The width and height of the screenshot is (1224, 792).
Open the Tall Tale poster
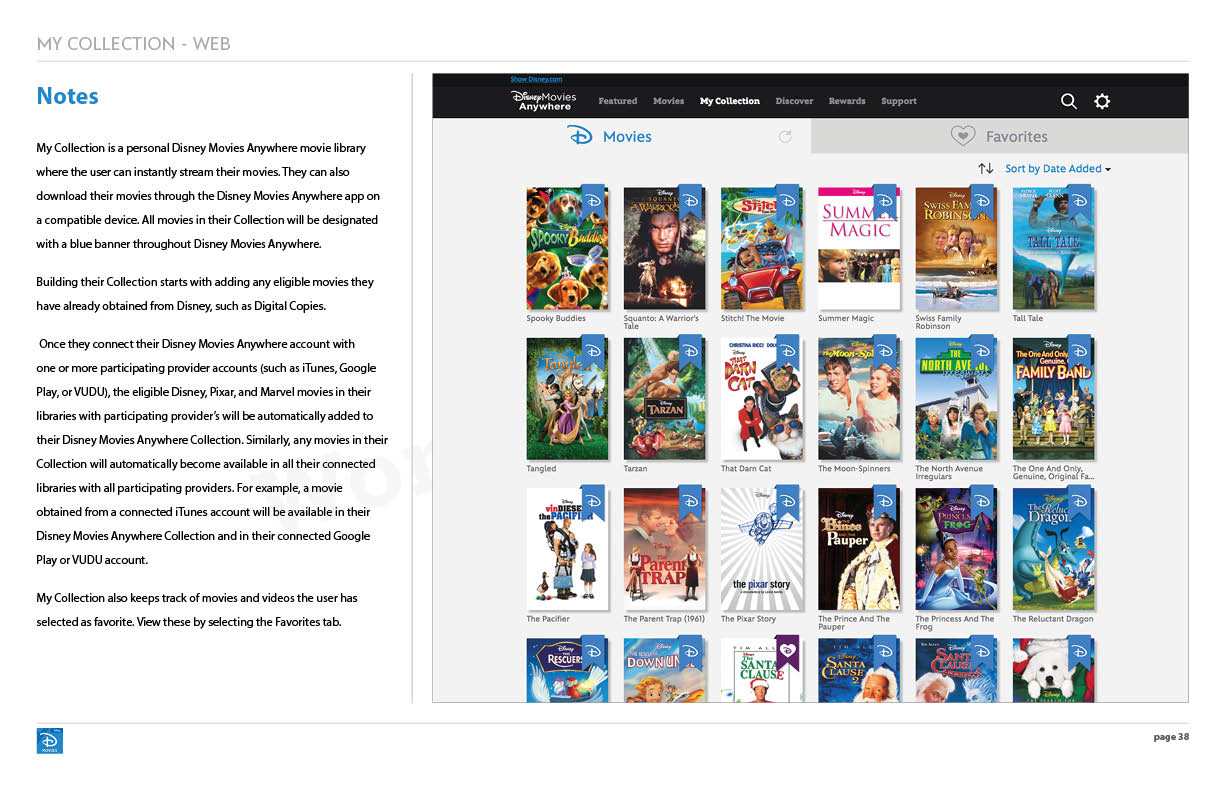point(1053,248)
